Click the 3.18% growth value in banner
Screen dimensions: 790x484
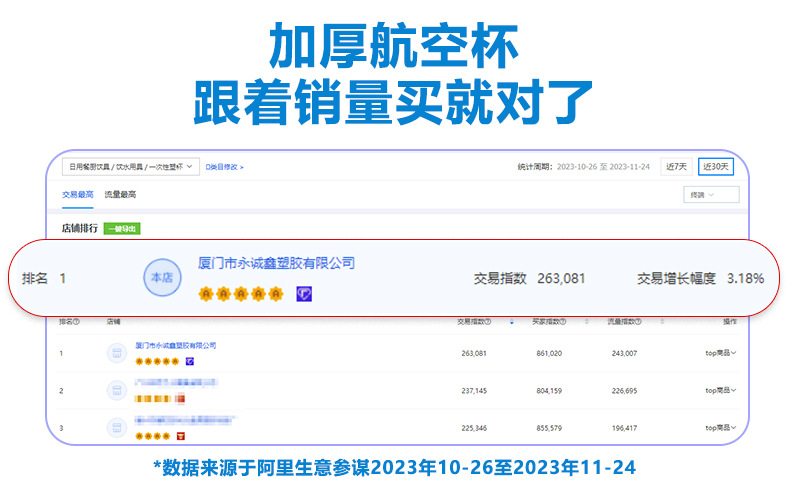click(x=745, y=279)
